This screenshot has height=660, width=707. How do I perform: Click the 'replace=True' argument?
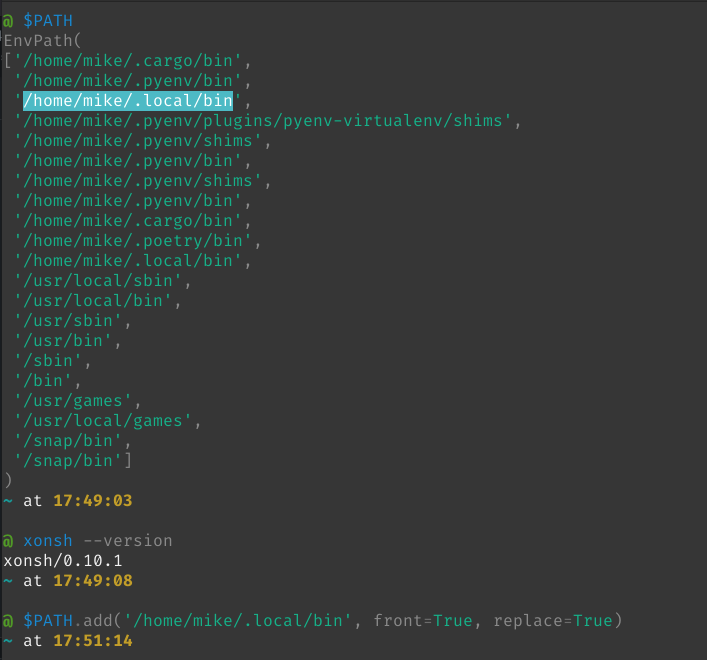tap(553, 621)
